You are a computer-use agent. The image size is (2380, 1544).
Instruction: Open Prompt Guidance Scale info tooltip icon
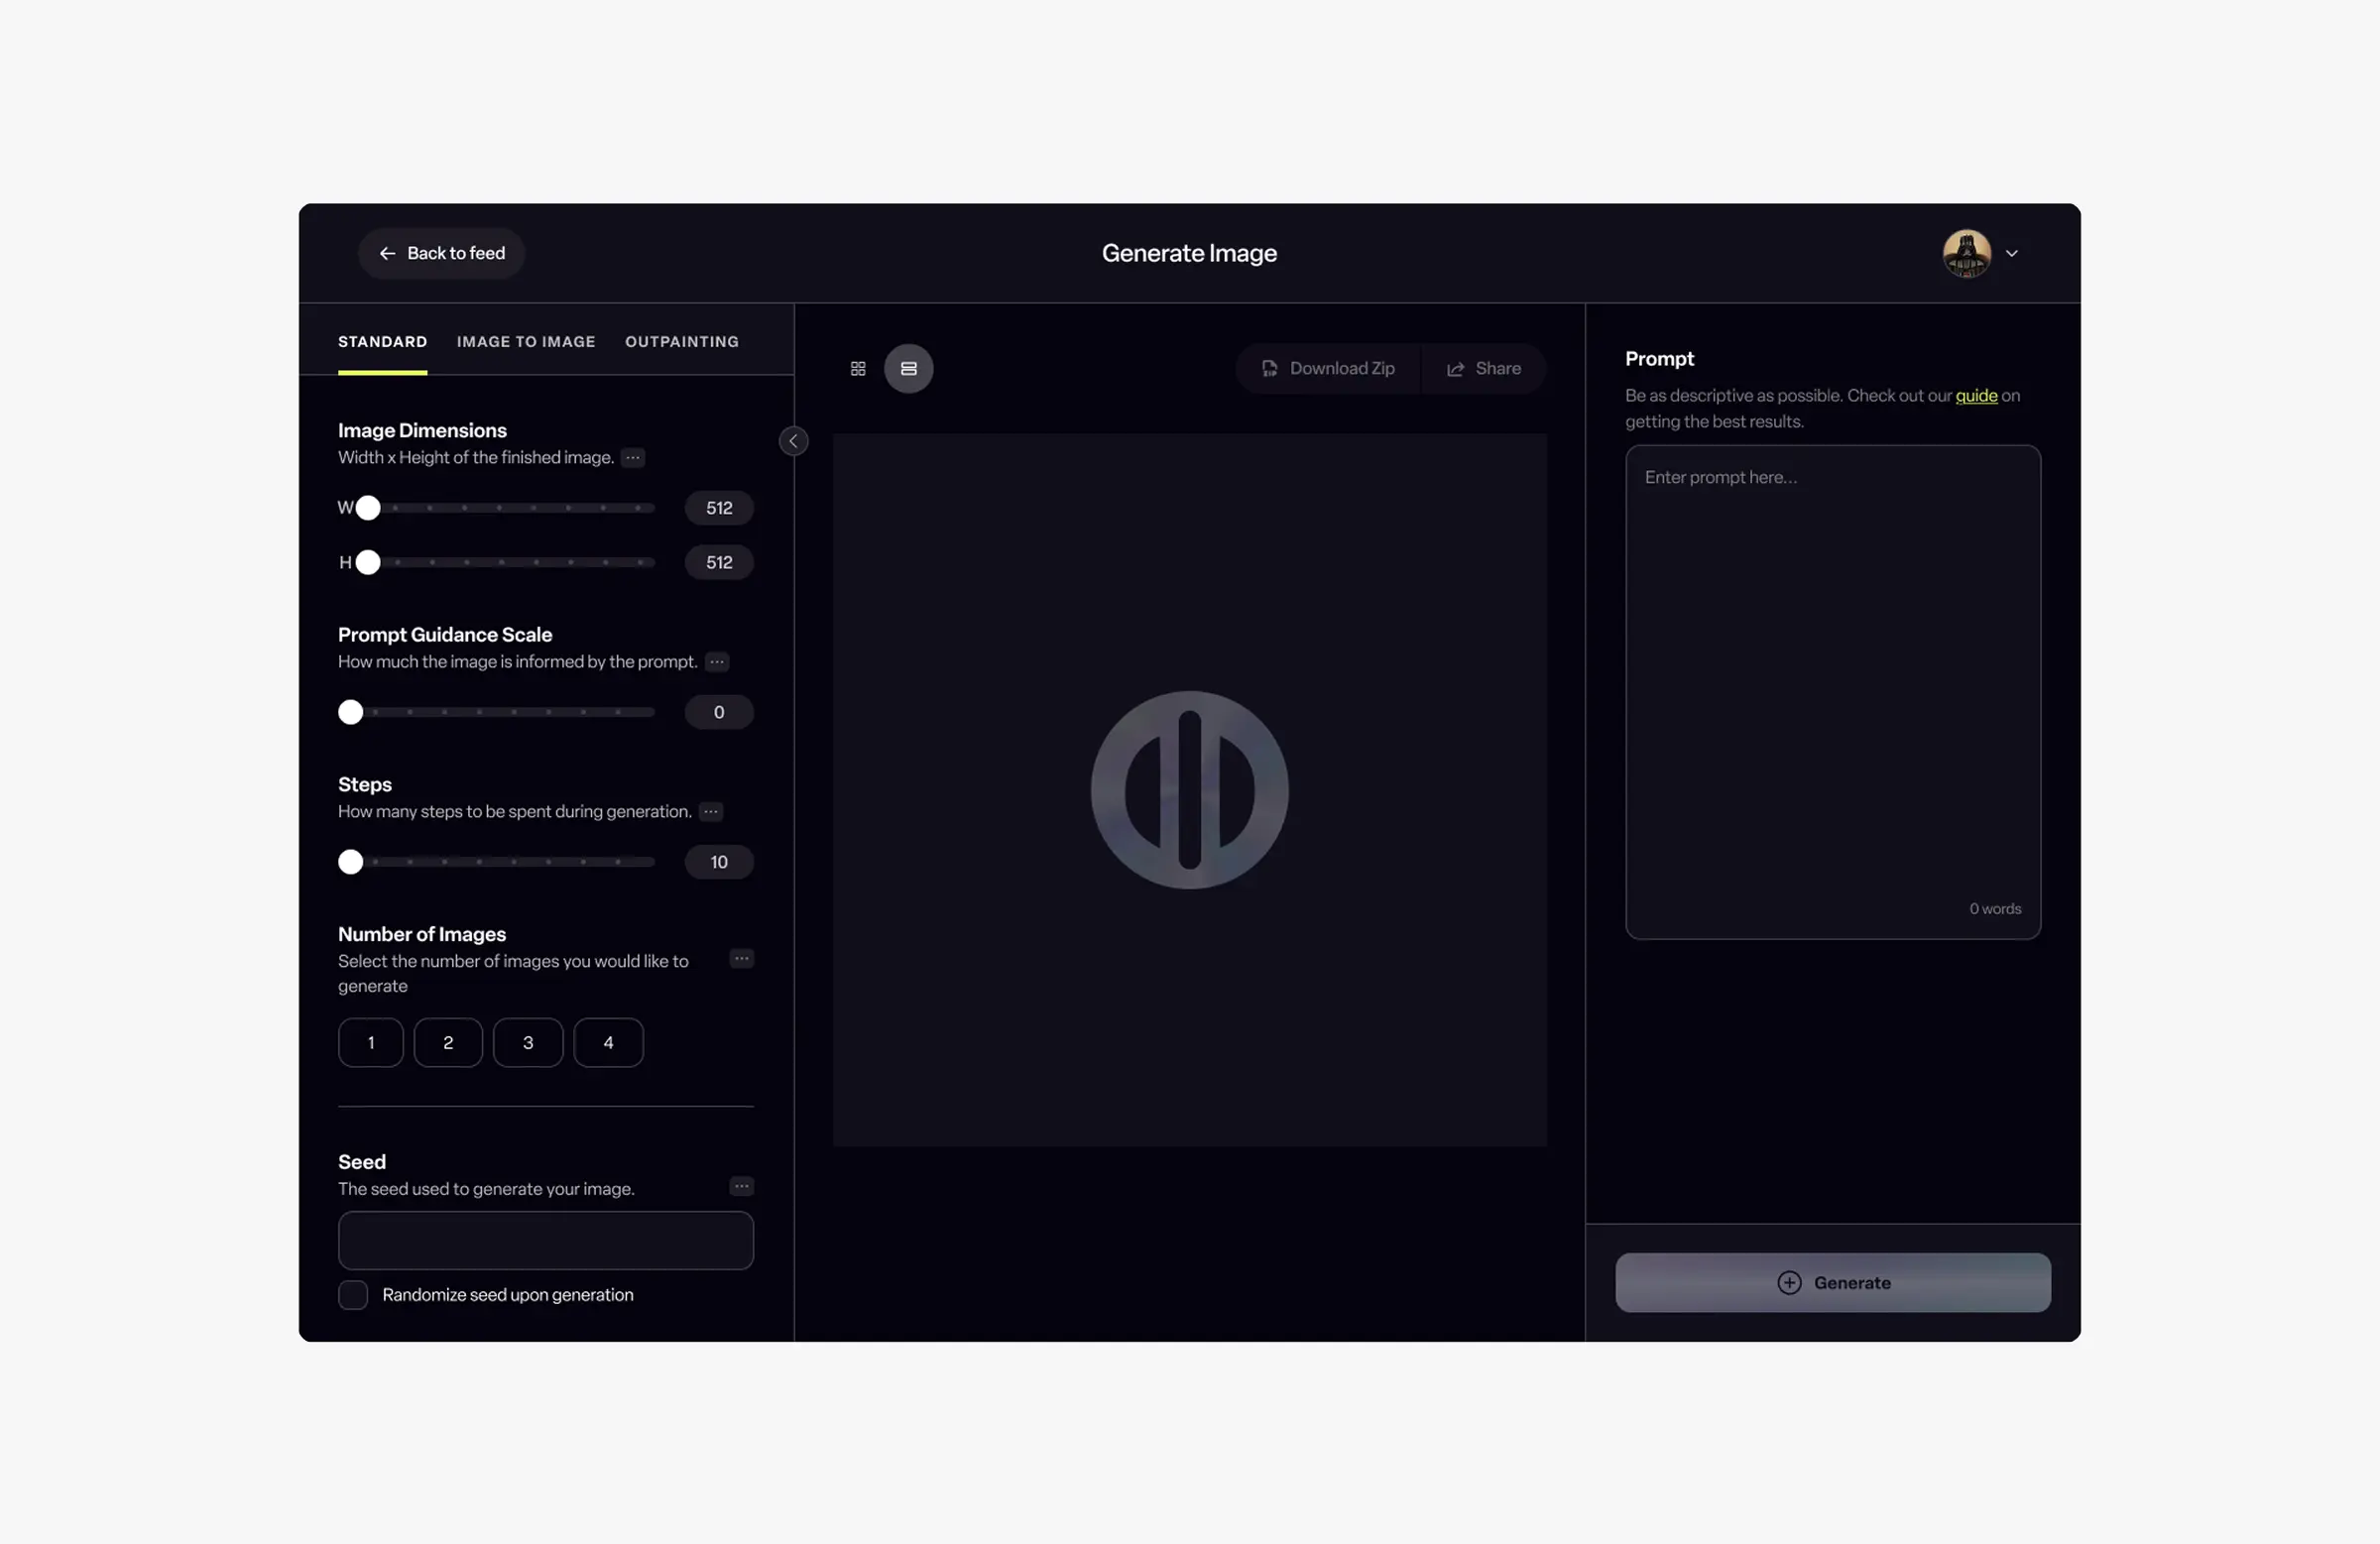716,662
